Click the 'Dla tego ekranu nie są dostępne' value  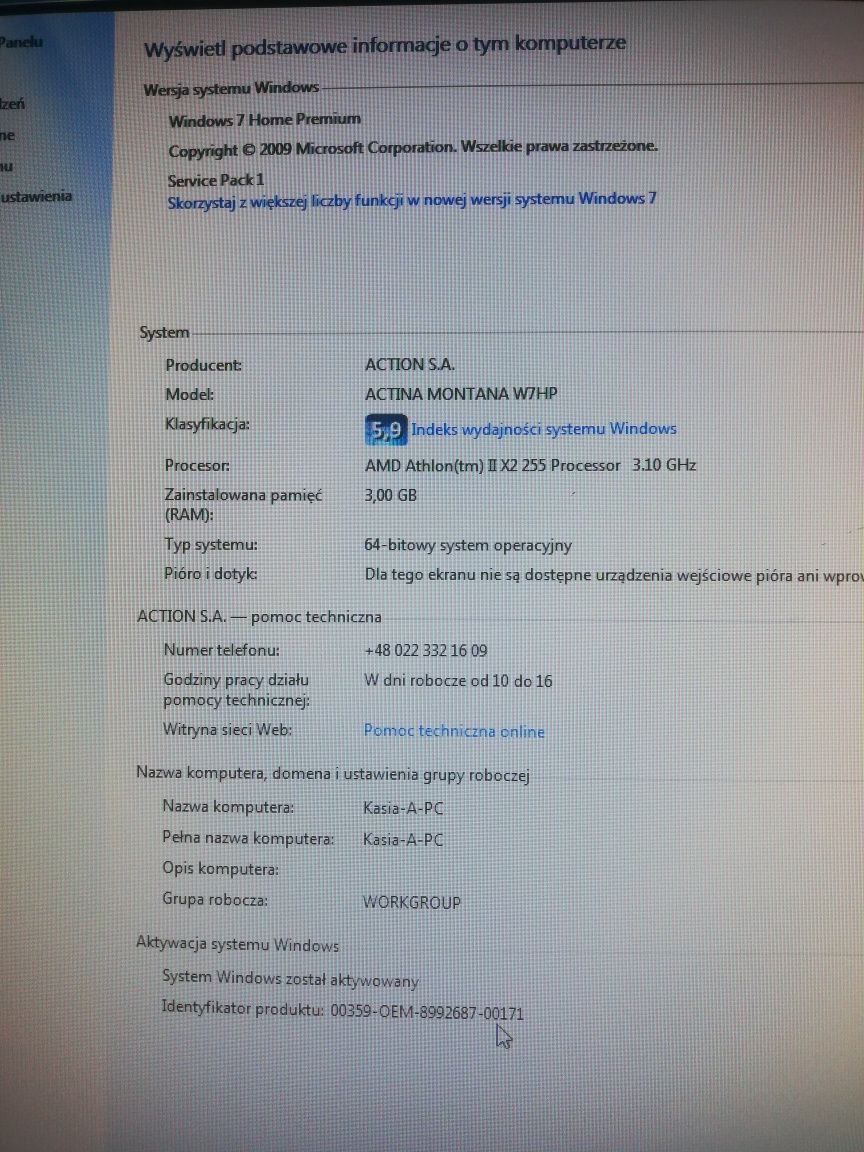pyautogui.click(x=614, y=575)
